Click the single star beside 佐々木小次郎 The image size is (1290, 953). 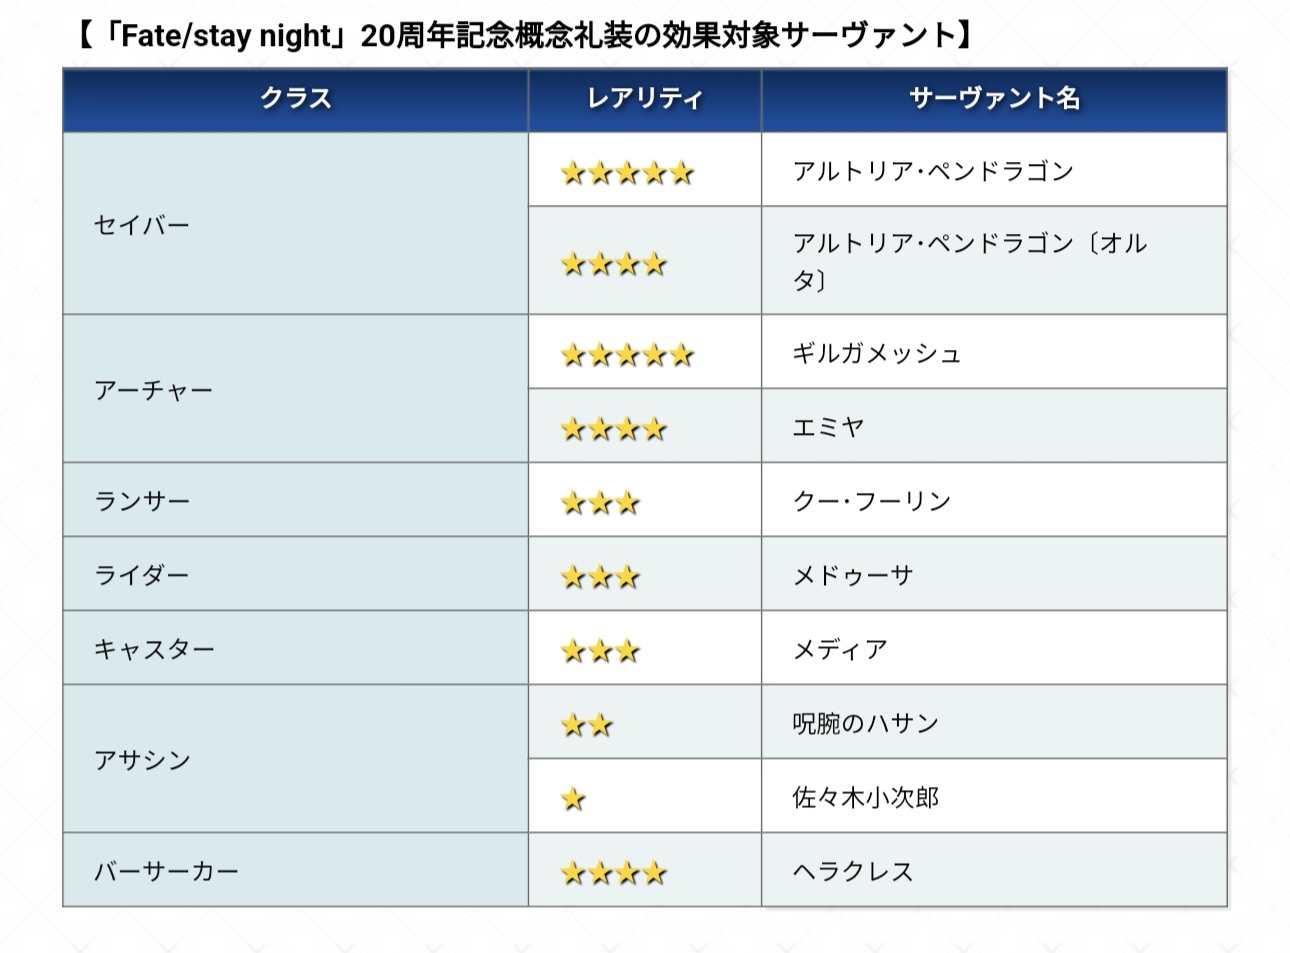pos(573,799)
